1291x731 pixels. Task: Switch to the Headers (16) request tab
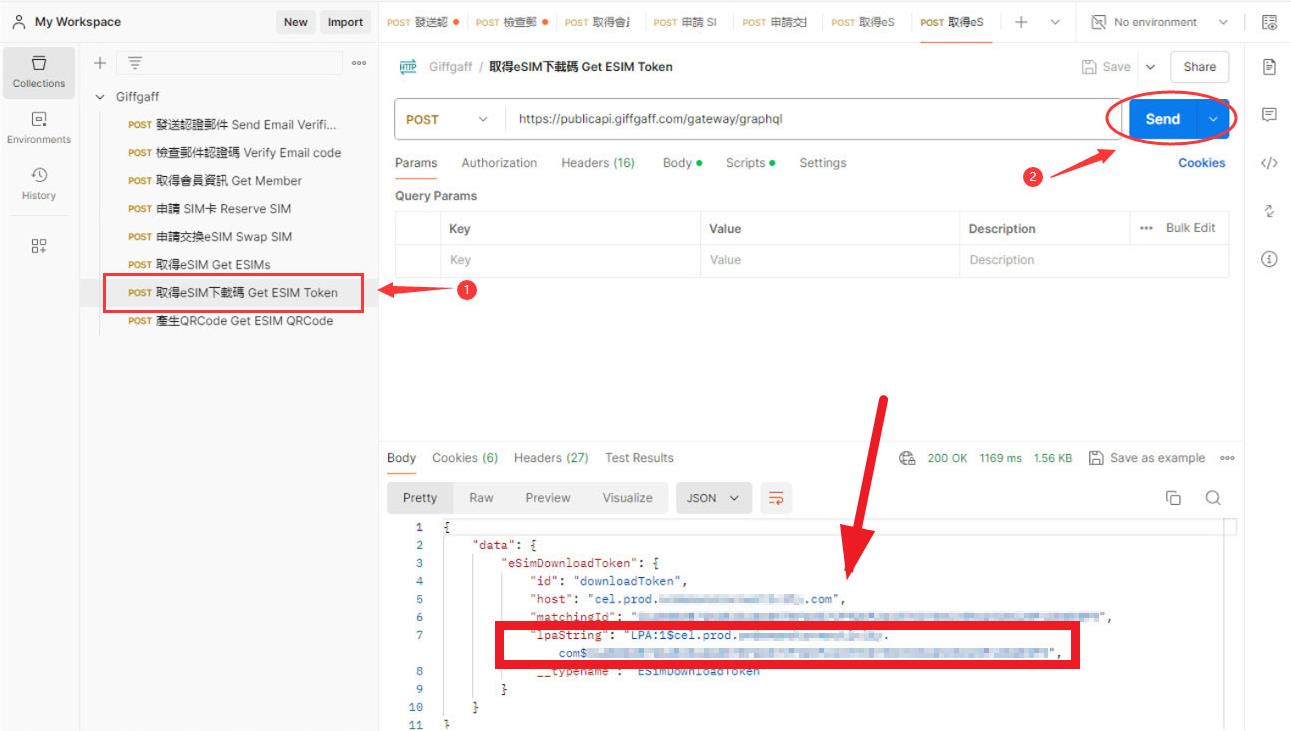point(598,163)
